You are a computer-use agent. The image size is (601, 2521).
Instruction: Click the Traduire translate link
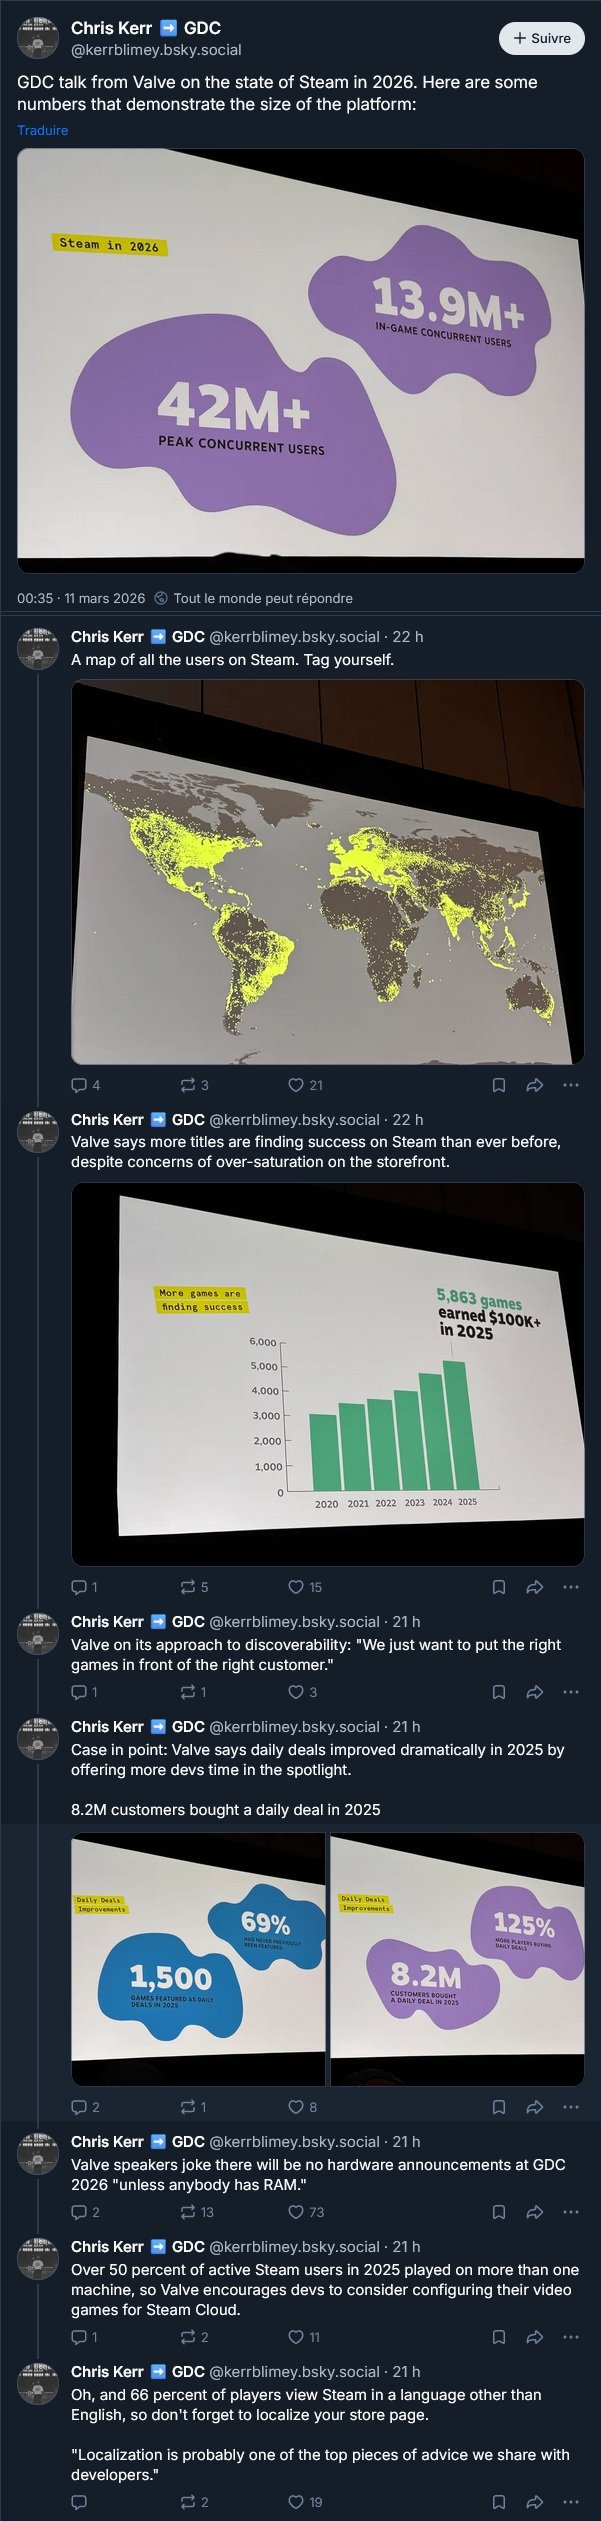point(42,130)
